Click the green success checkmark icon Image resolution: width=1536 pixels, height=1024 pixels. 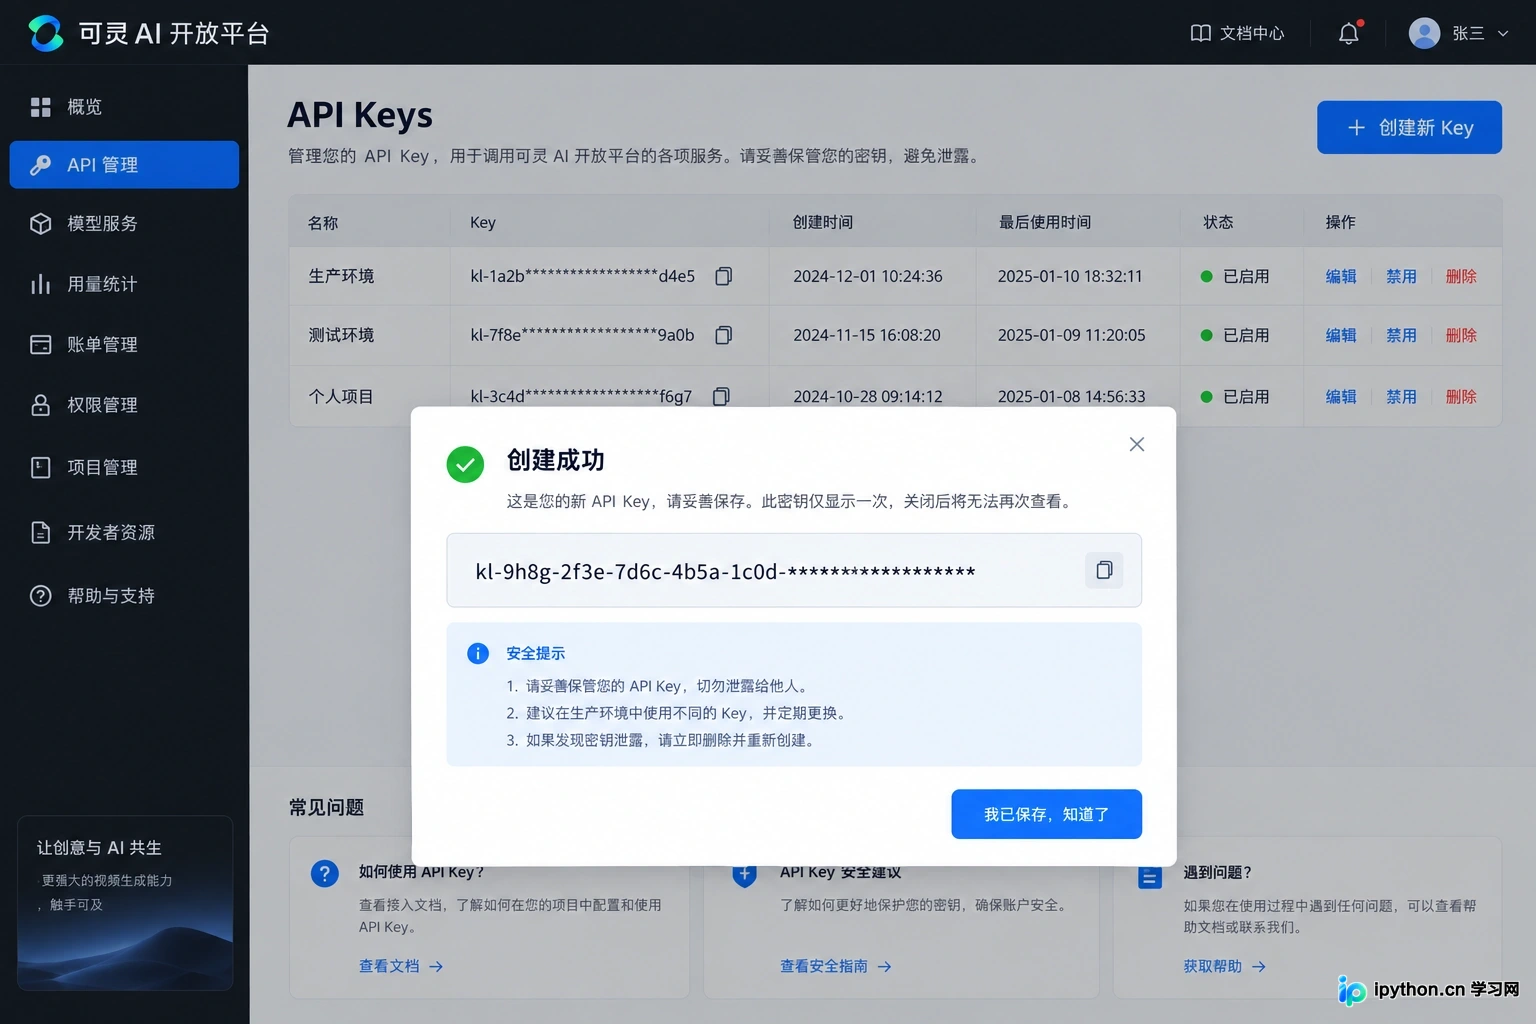(465, 464)
